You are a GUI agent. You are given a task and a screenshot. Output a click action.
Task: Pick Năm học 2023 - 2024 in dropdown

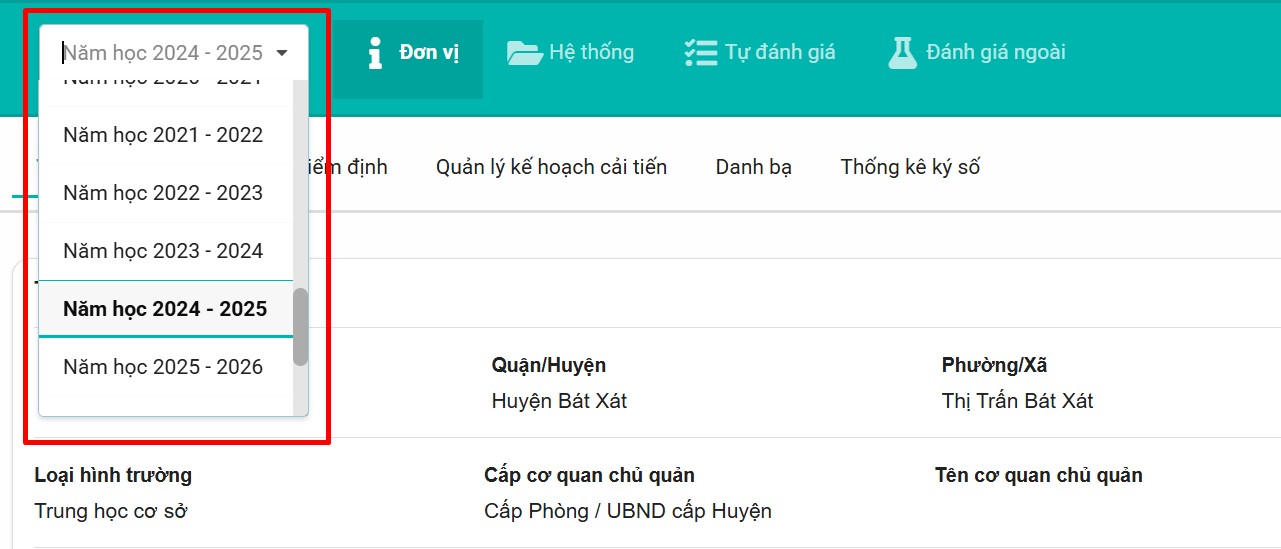tap(163, 251)
